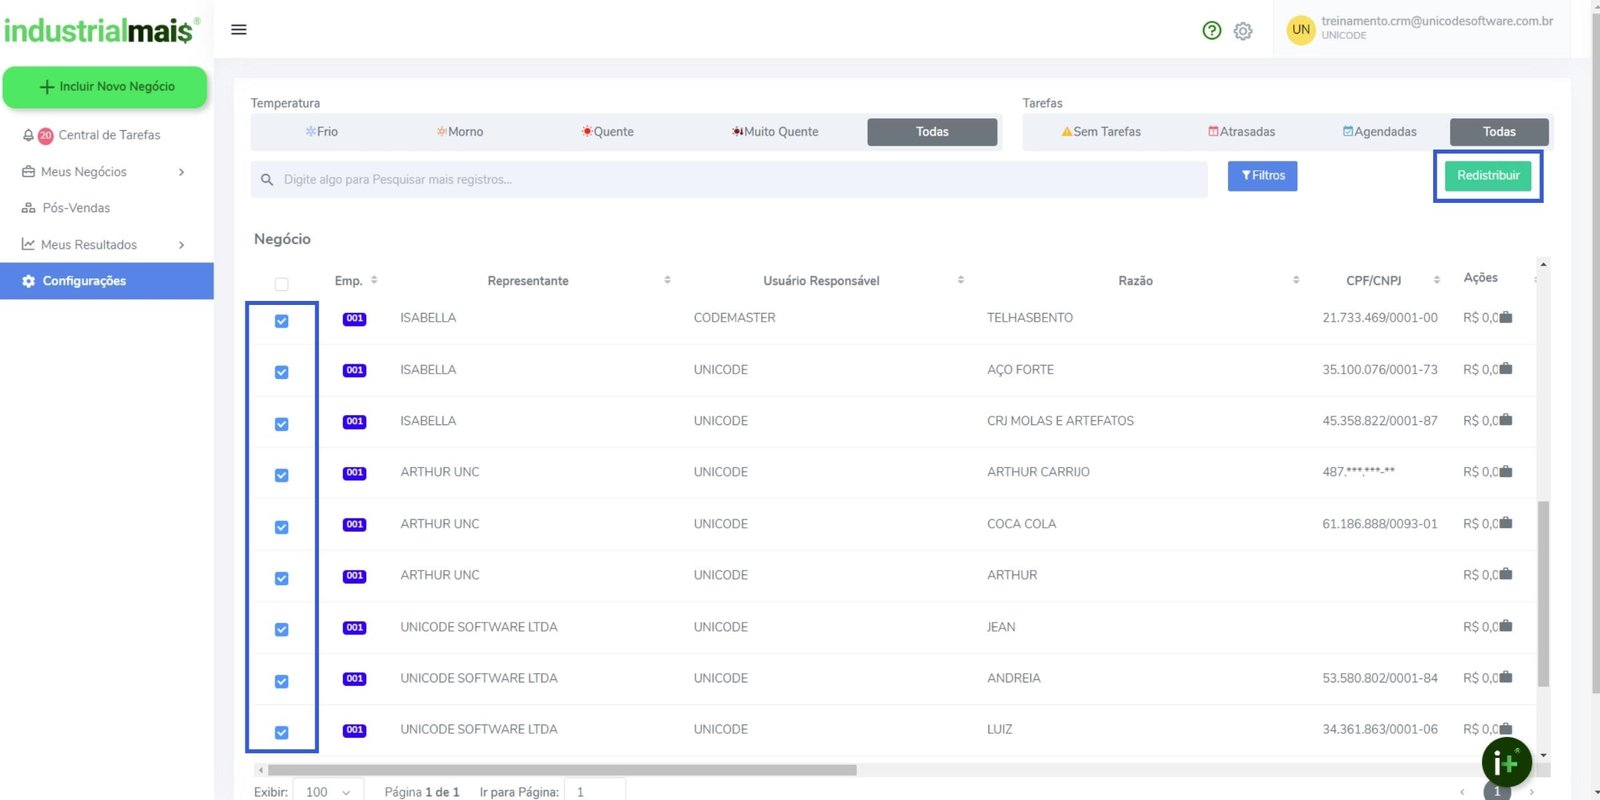Click briefcase icon in COCA COLA row

(x=1506, y=524)
